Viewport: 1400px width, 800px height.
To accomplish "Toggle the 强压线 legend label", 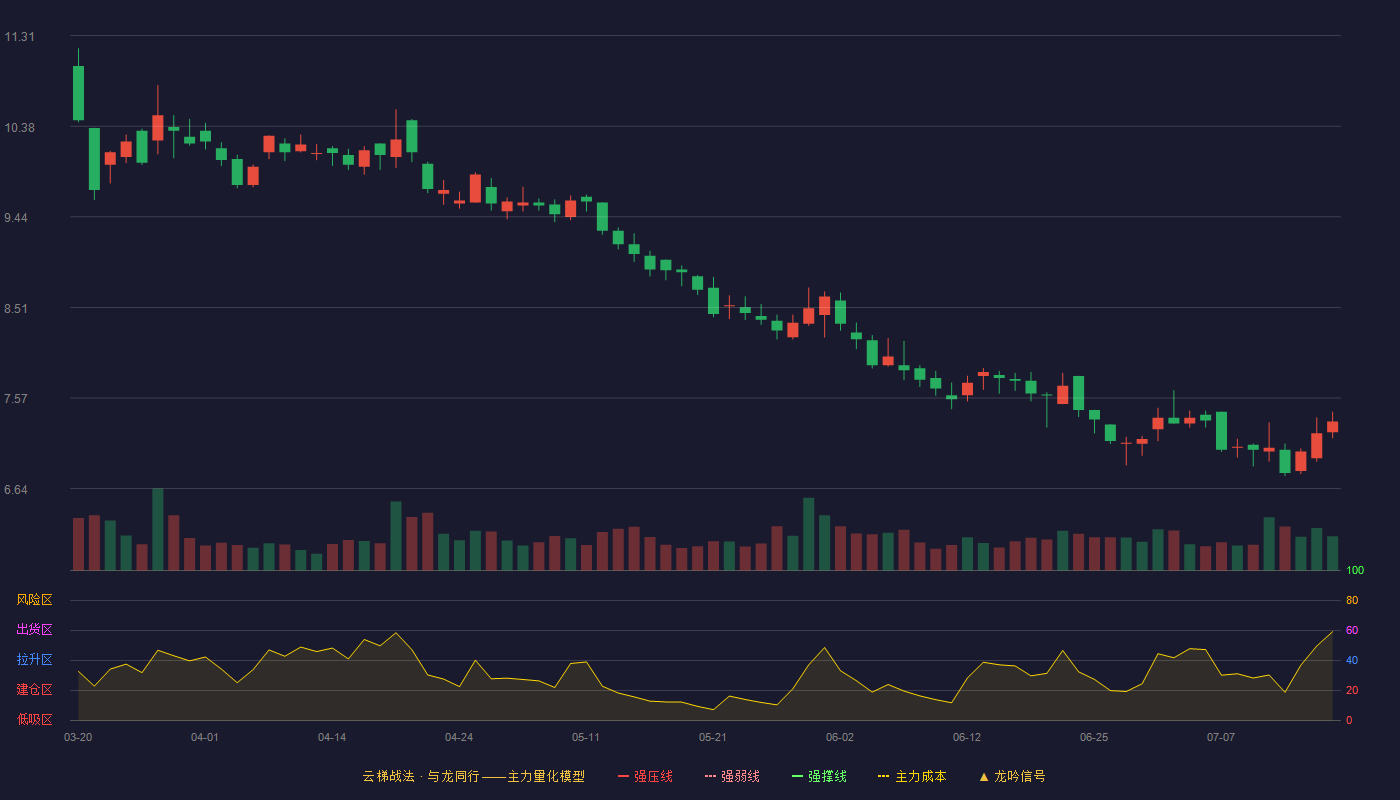I will (653, 776).
